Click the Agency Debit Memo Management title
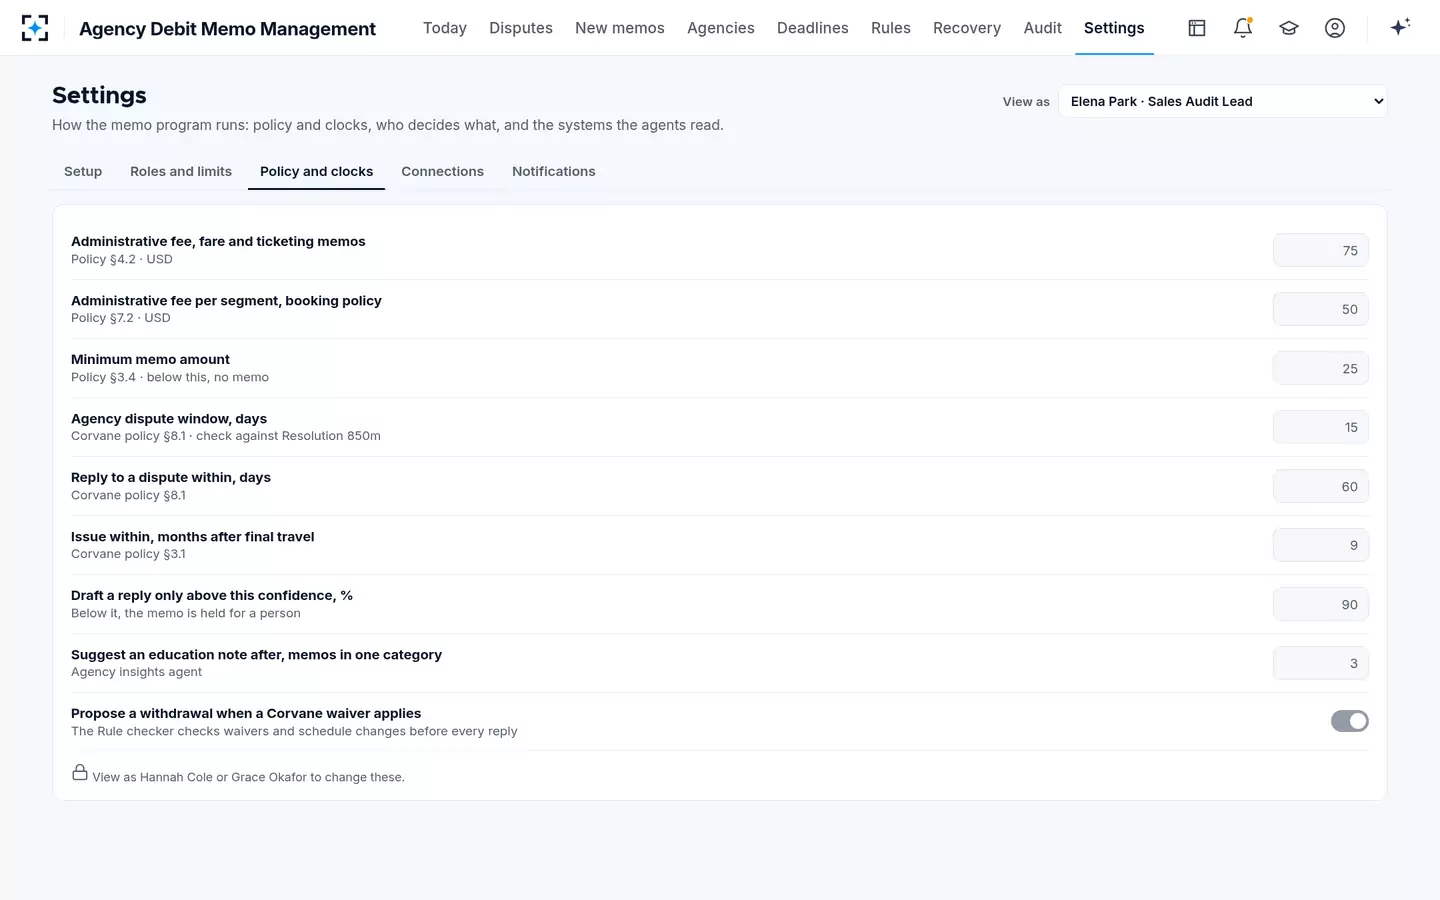Image resolution: width=1440 pixels, height=900 pixels. [228, 29]
